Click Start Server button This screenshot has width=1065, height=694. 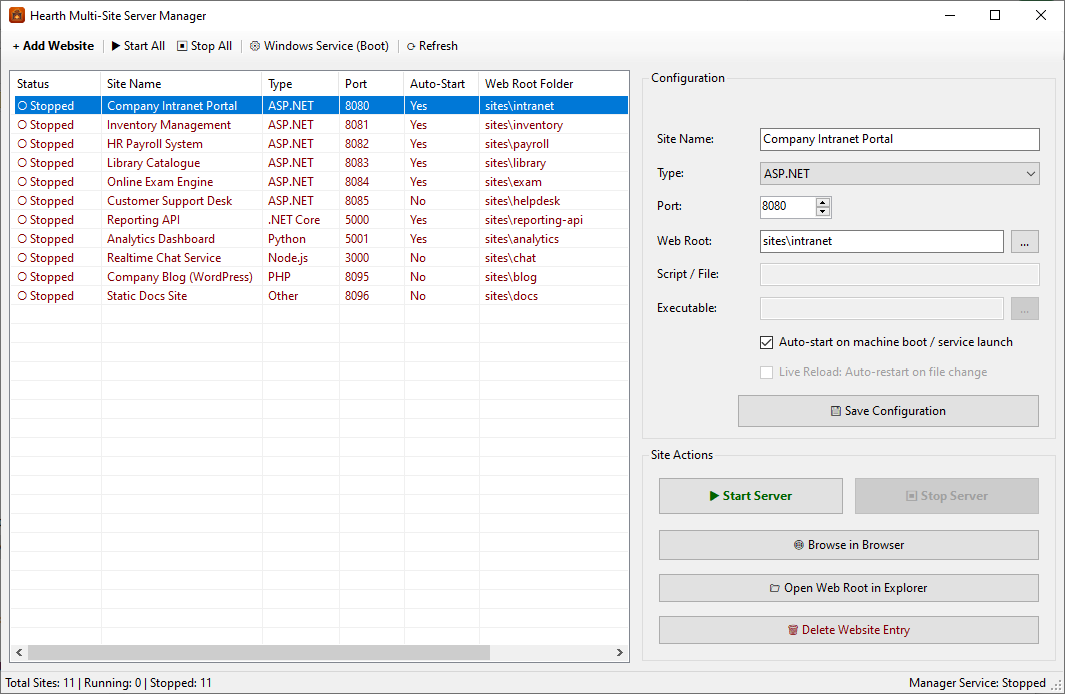click(751, 496)
